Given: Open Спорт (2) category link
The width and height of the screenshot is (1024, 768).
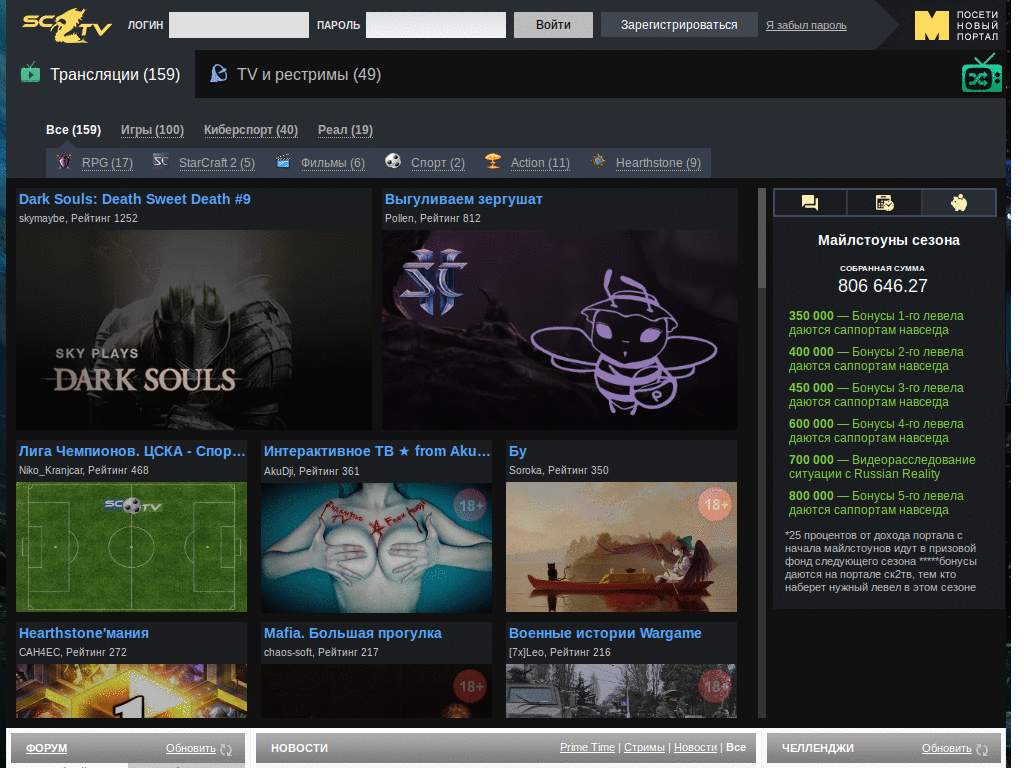Looking at the screenshot, I should 438,163.
